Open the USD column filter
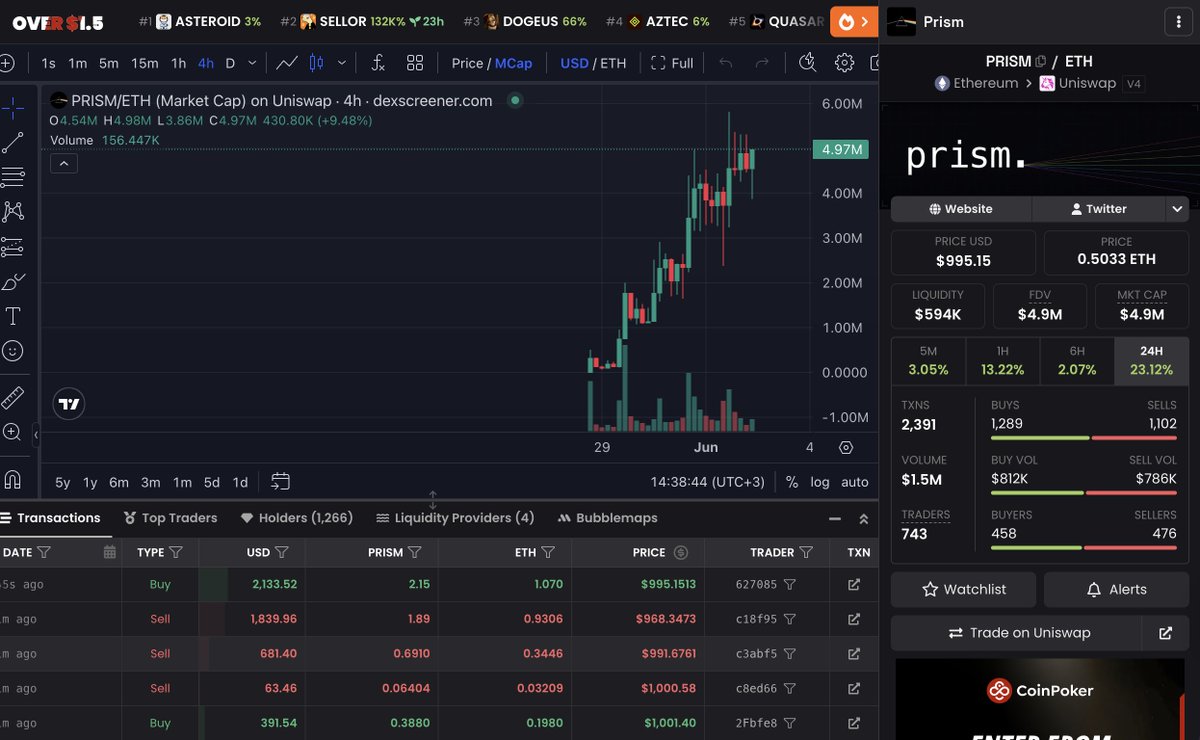 point(282,552)
